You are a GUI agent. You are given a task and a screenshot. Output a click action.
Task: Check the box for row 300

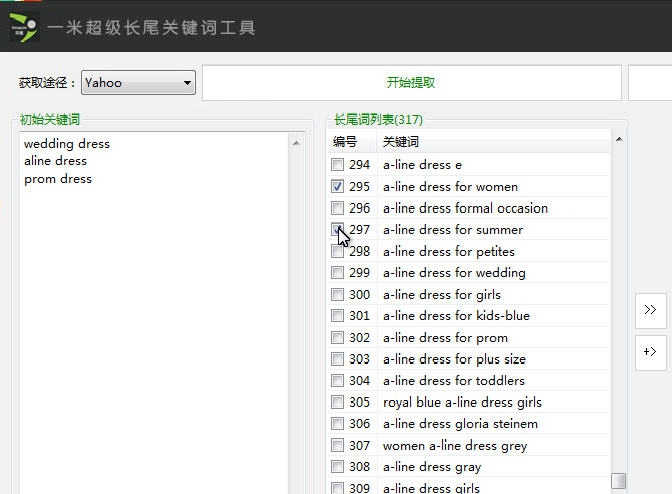[337, 294]
